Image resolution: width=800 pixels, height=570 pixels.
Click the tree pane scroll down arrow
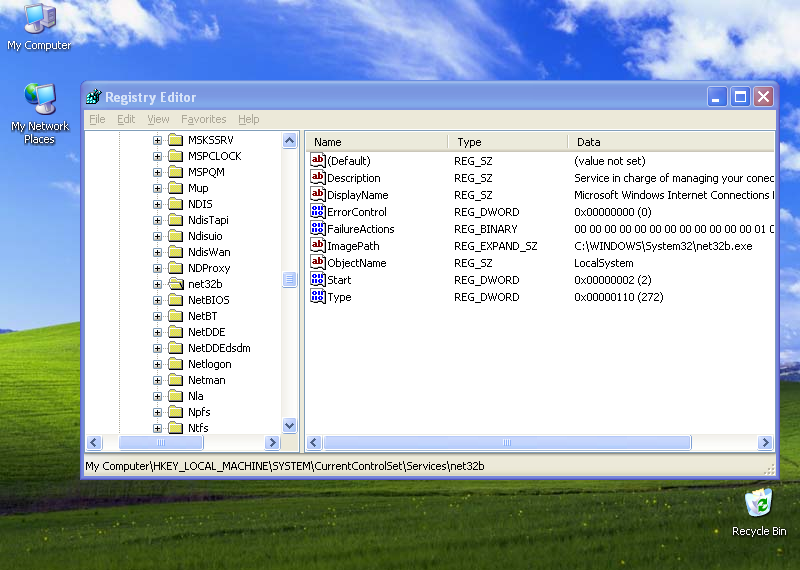point(289,425)
